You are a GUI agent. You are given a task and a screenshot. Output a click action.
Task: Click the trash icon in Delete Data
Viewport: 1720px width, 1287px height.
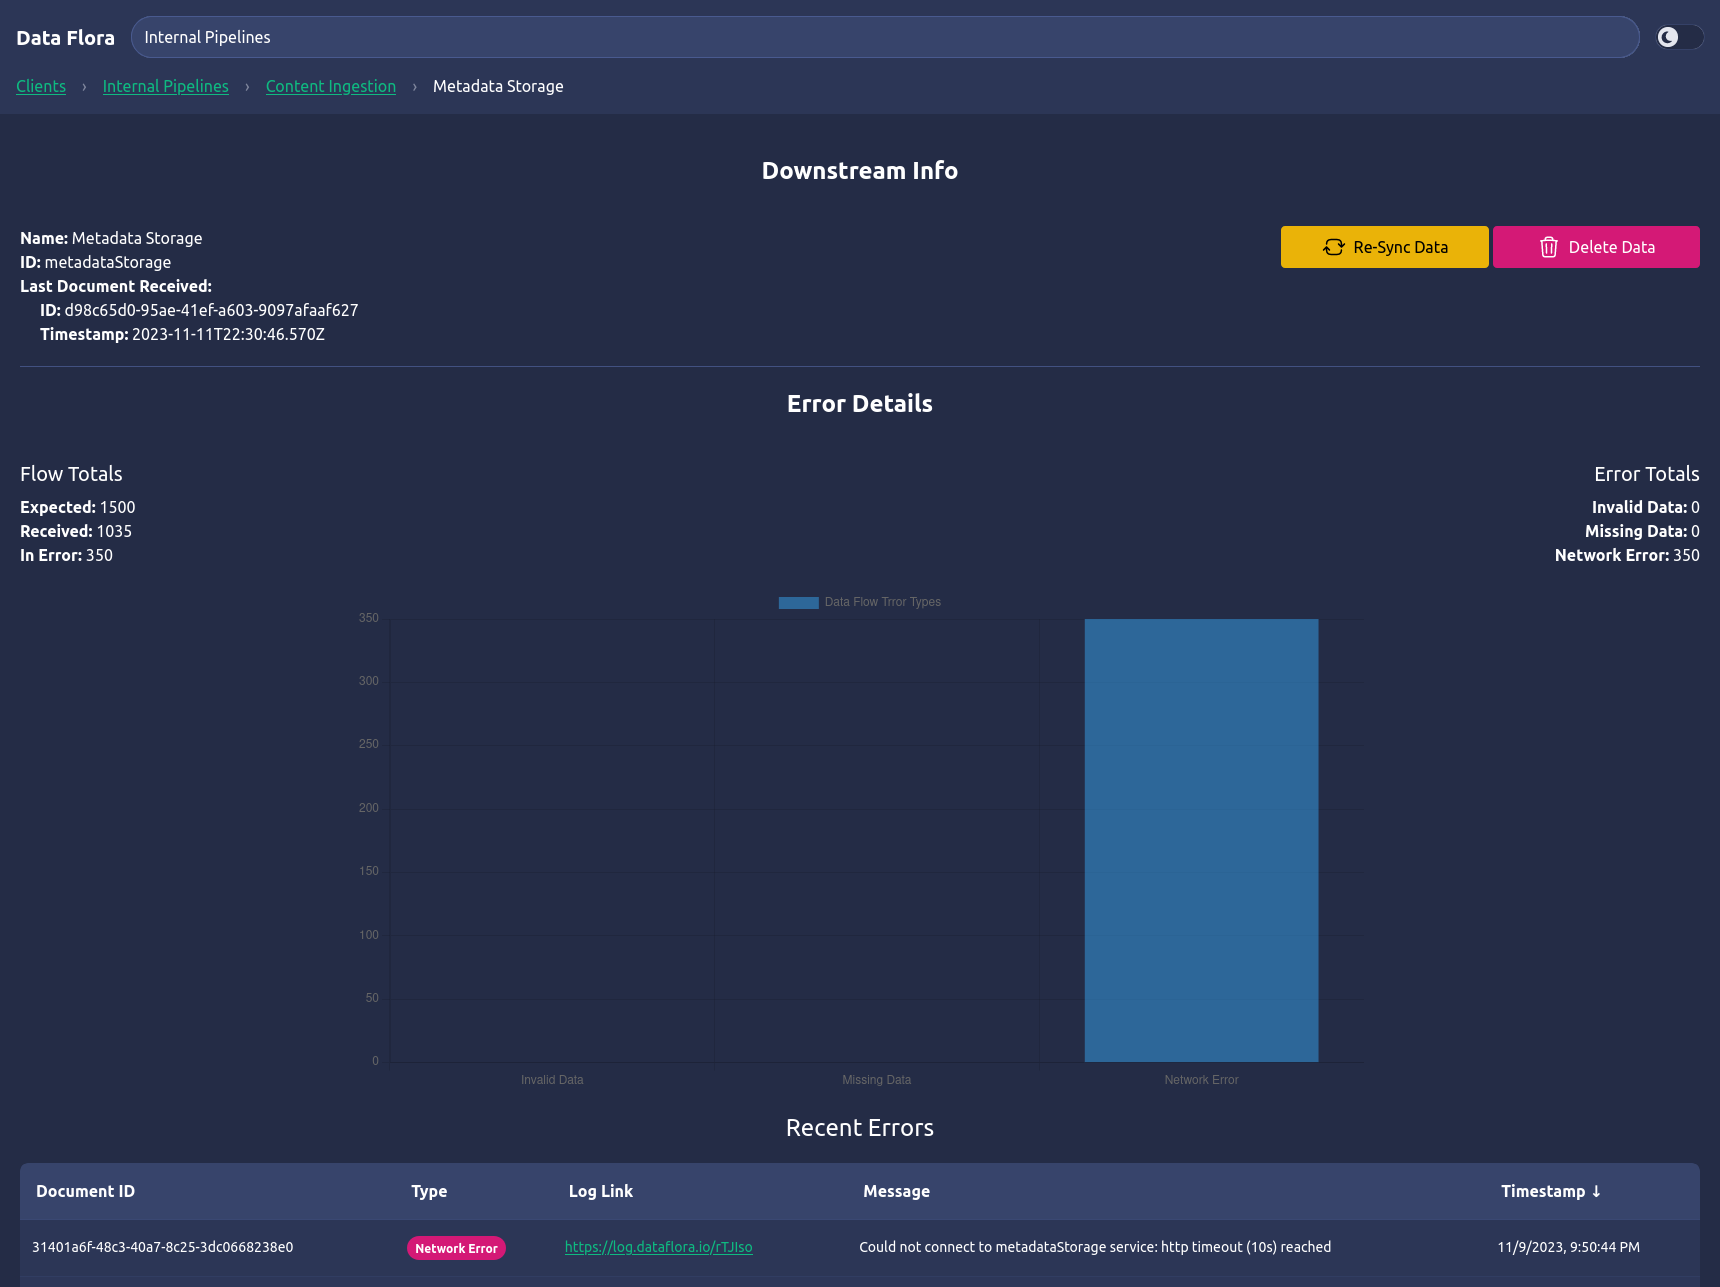[1548, 247]
